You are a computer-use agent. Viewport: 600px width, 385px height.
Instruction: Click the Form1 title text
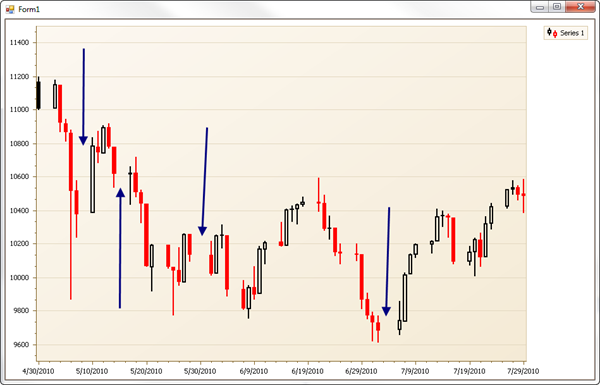[29, 9]
